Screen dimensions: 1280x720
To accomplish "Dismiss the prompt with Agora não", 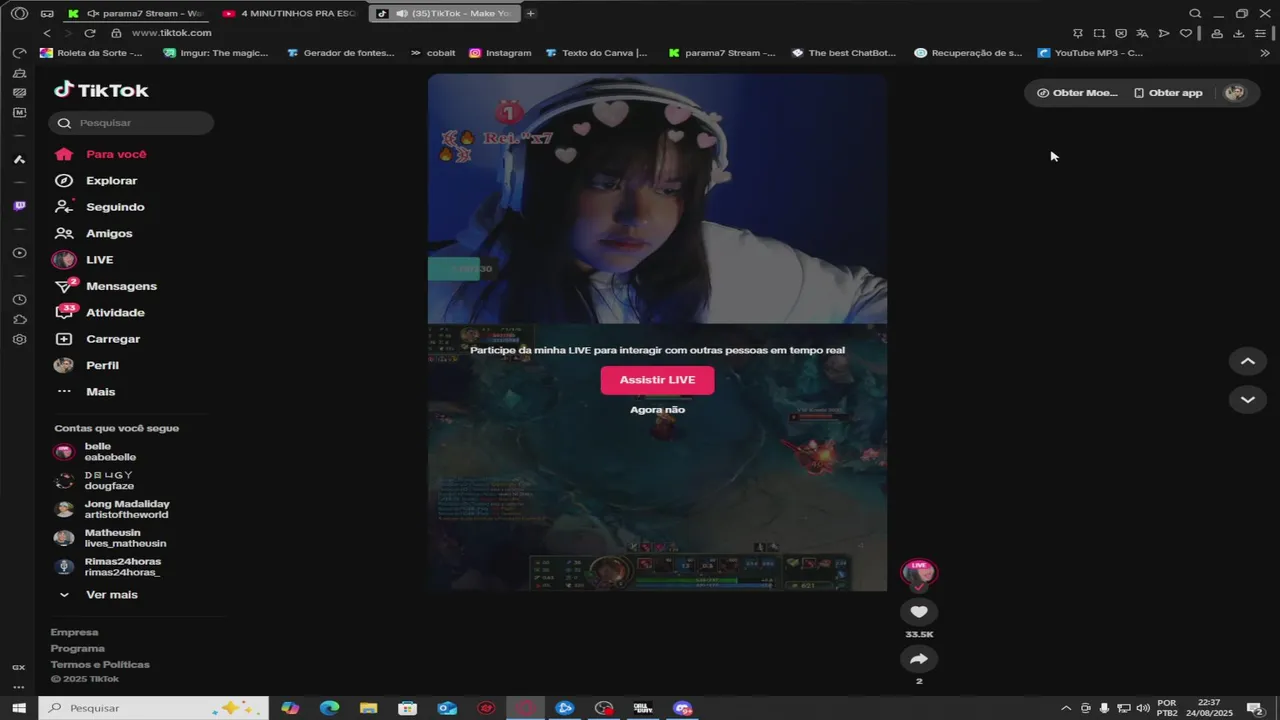I will pos(657,410).
